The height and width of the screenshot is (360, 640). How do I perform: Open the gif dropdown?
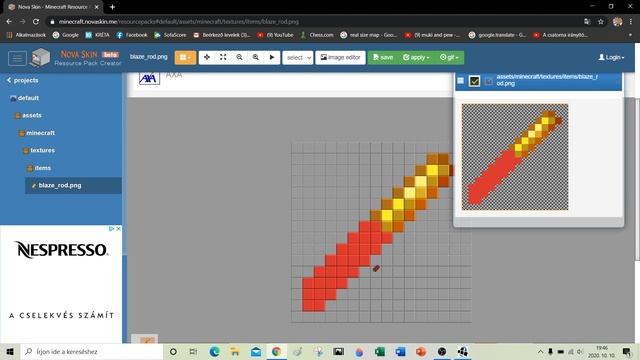(x=449, y=58)
